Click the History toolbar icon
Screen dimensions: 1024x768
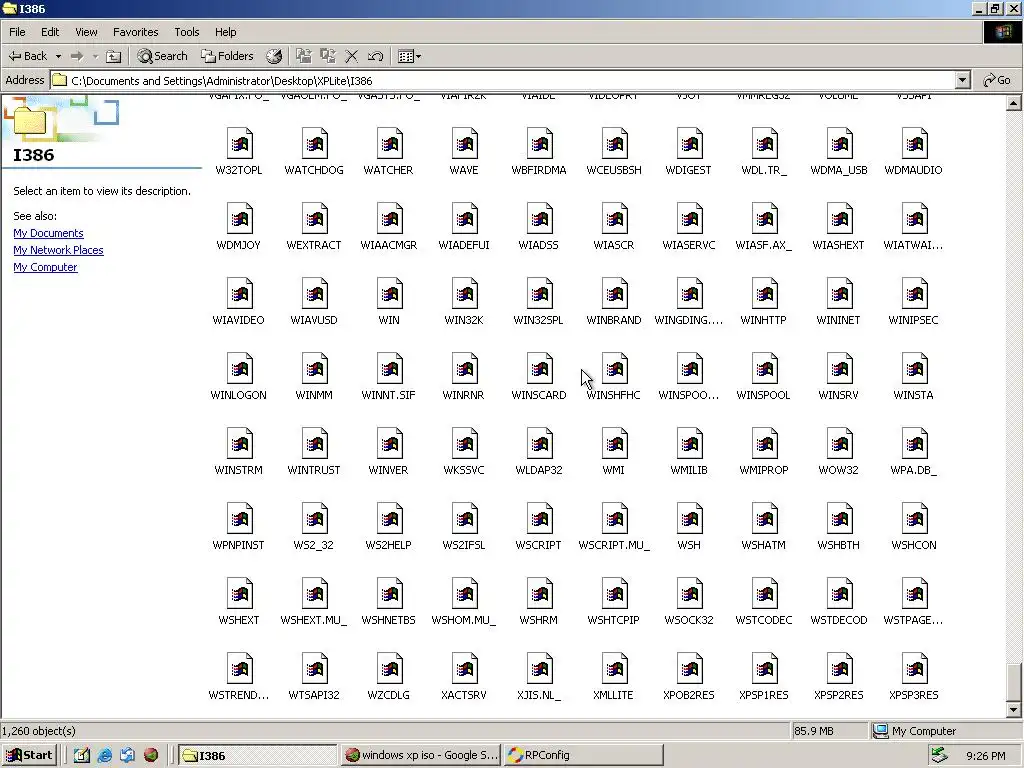274,56
